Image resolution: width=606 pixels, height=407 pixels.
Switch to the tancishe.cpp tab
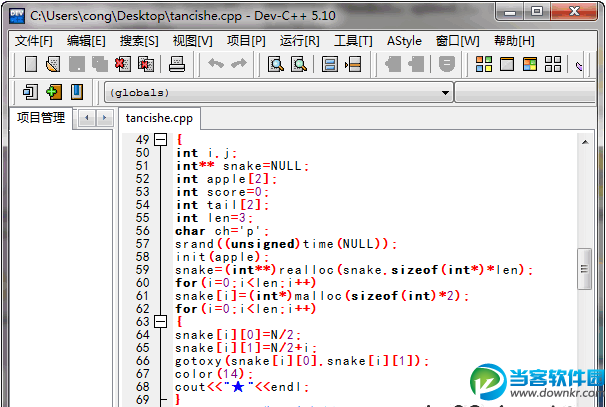tap(159, 118)
